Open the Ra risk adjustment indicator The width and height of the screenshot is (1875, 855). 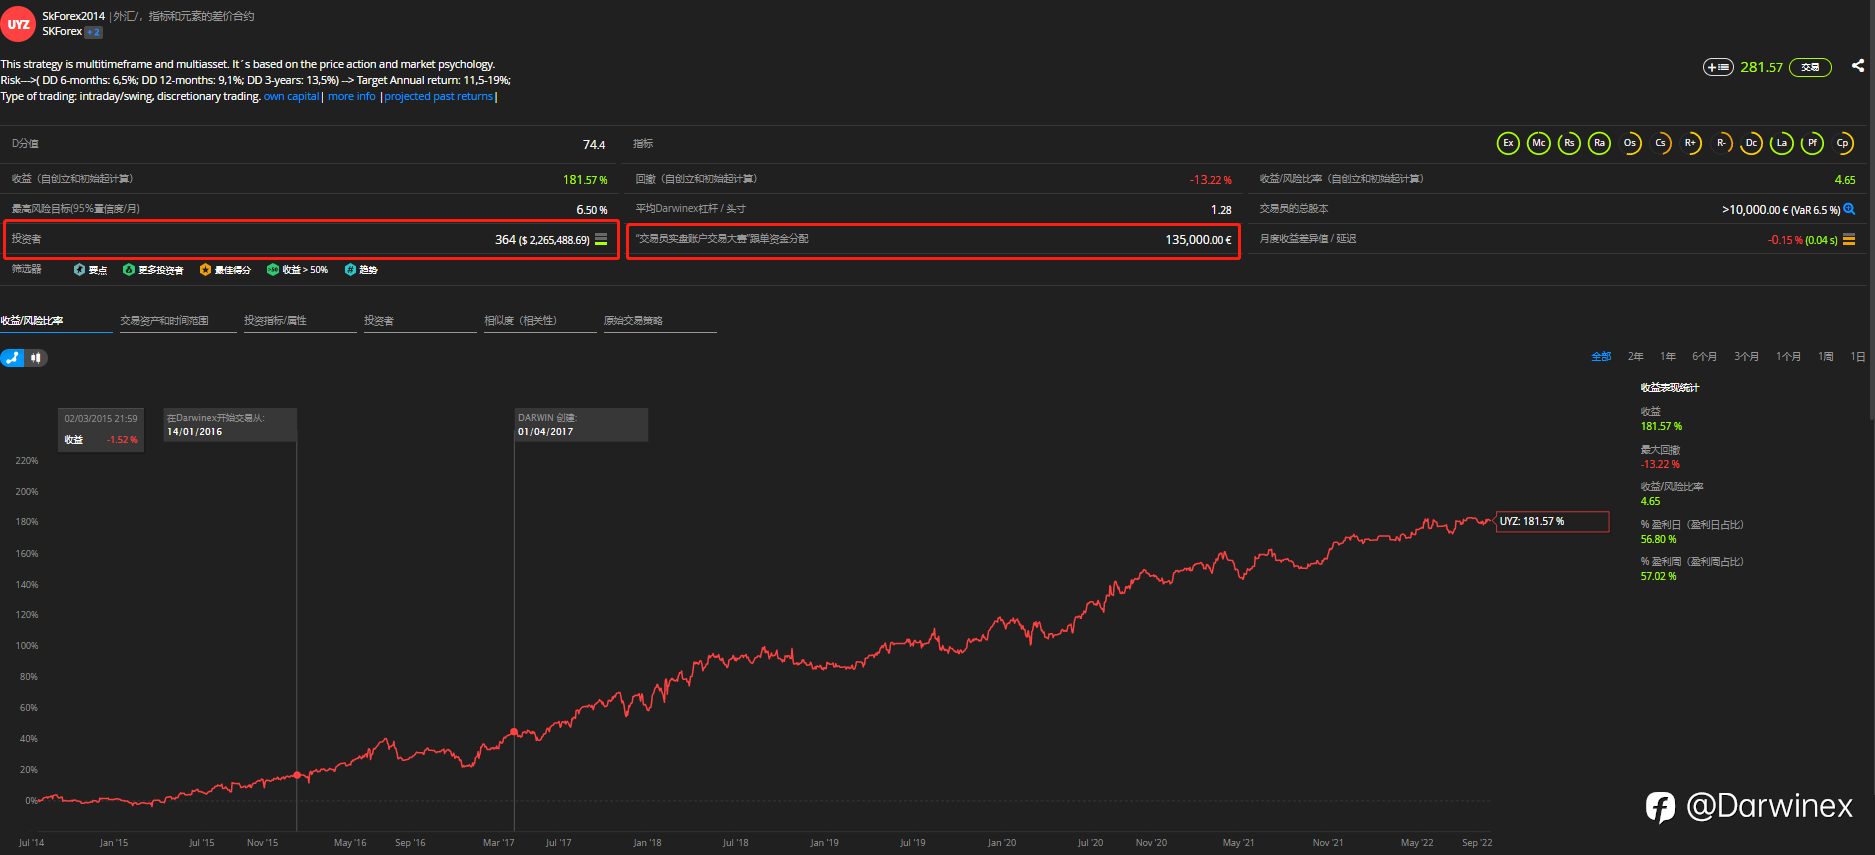(x=1600, y=143)
